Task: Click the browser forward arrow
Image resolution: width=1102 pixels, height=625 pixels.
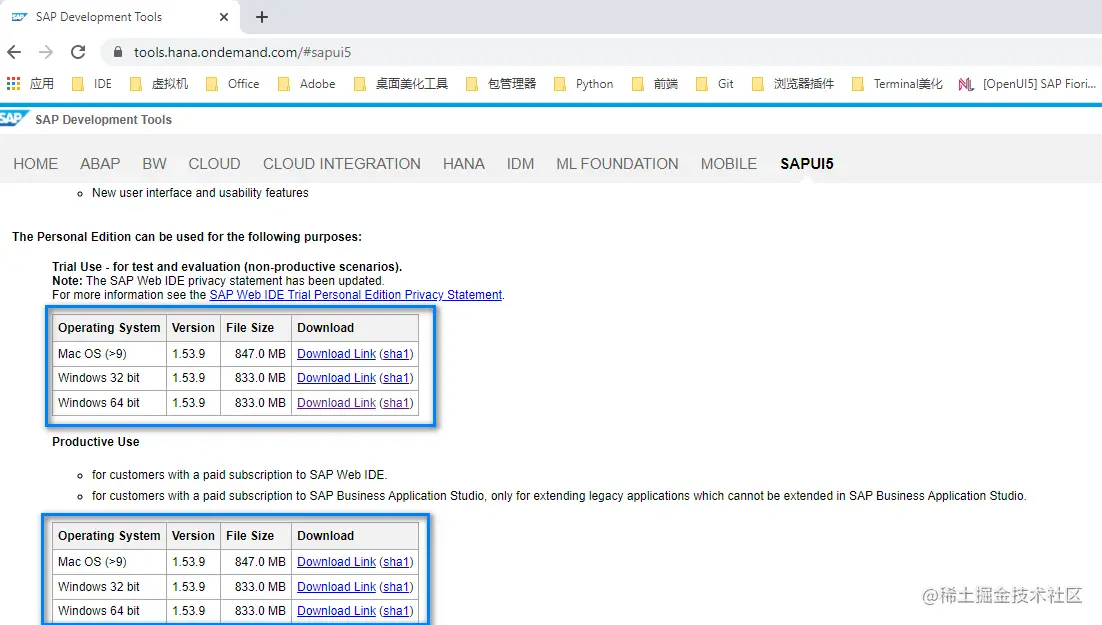Action: coord(46,52)
